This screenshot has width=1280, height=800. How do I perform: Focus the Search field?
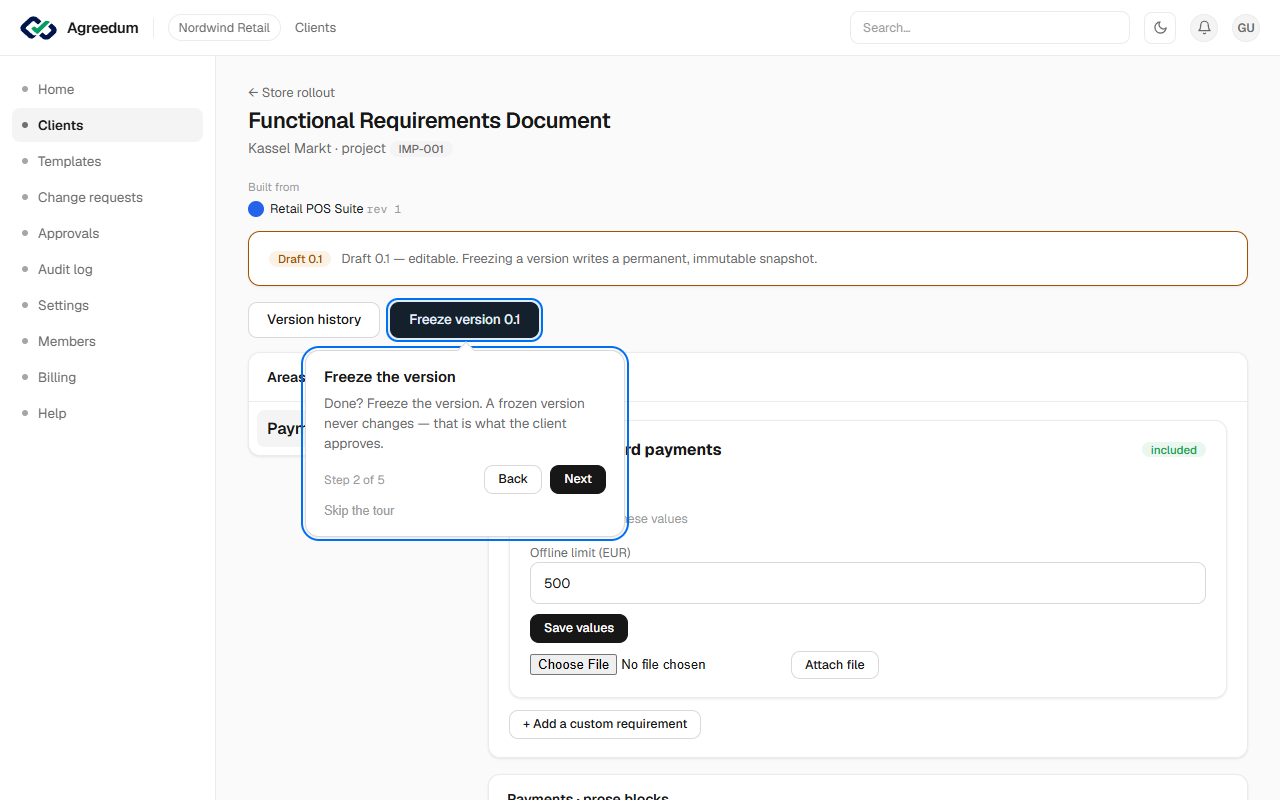tap(989, 28)
